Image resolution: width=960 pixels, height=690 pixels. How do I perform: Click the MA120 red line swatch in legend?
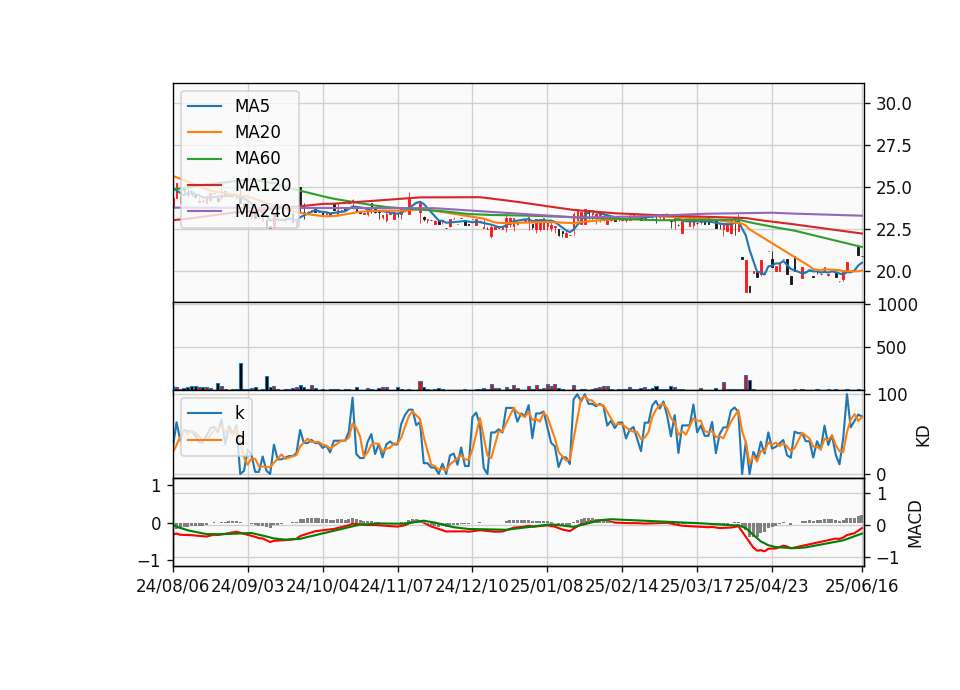coord(204,185)
